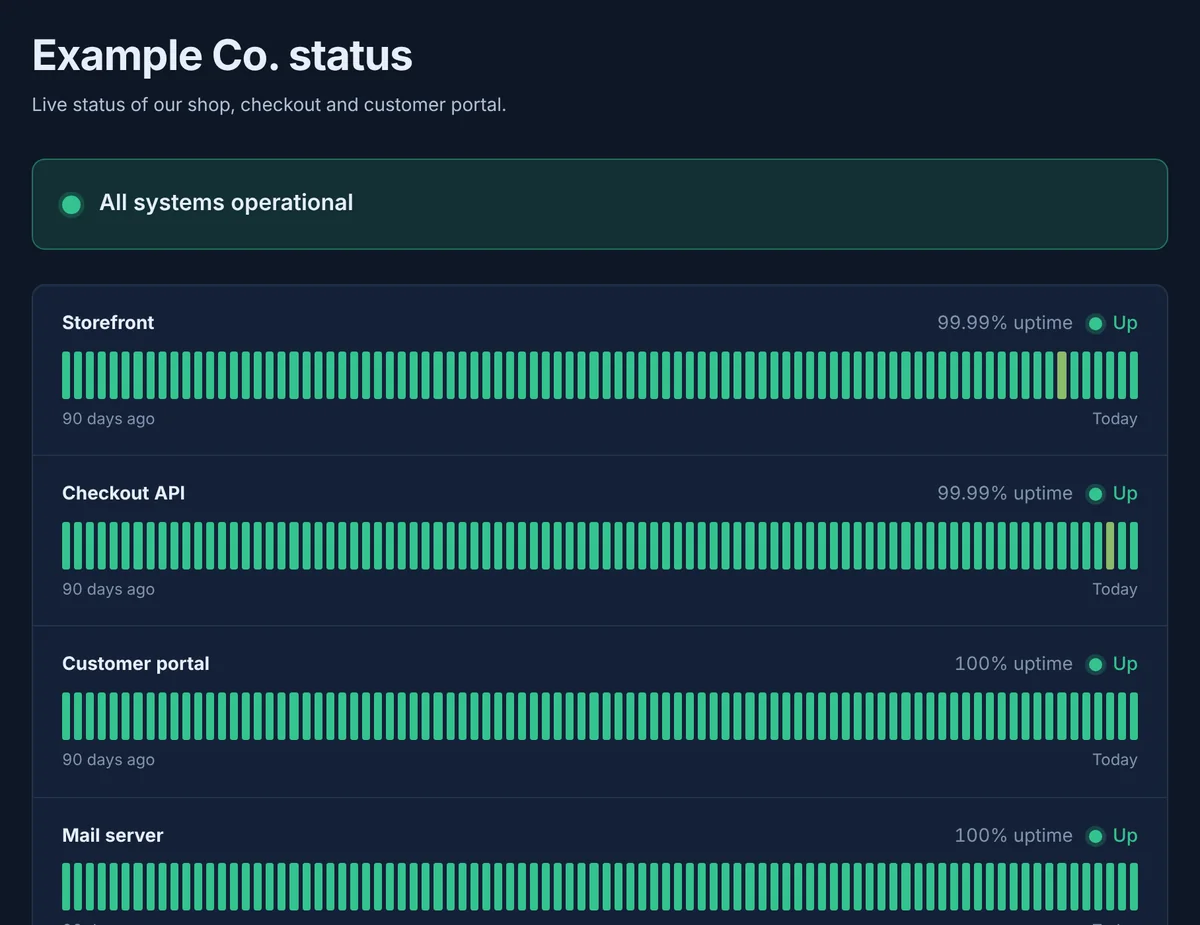The image size is (1200, 925).
Task: Click the yellow degraded bar in Storefront timeline
Action: pyautogui.click(x=1062, y=375)
